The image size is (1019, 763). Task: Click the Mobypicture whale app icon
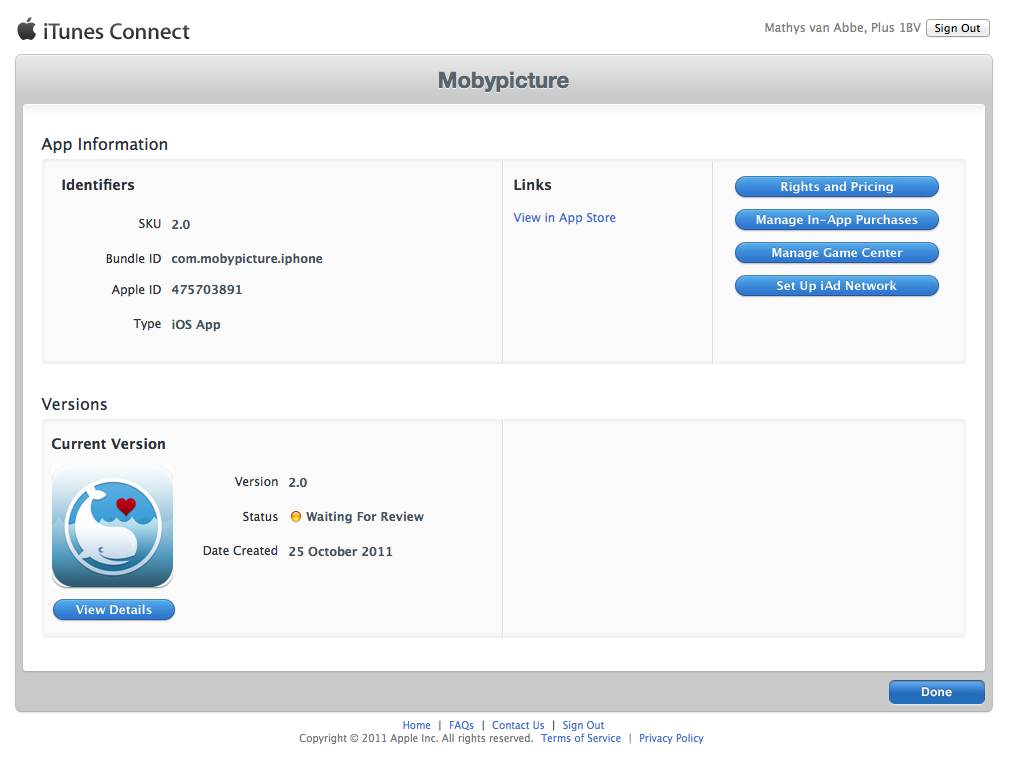tap(112, 526)
